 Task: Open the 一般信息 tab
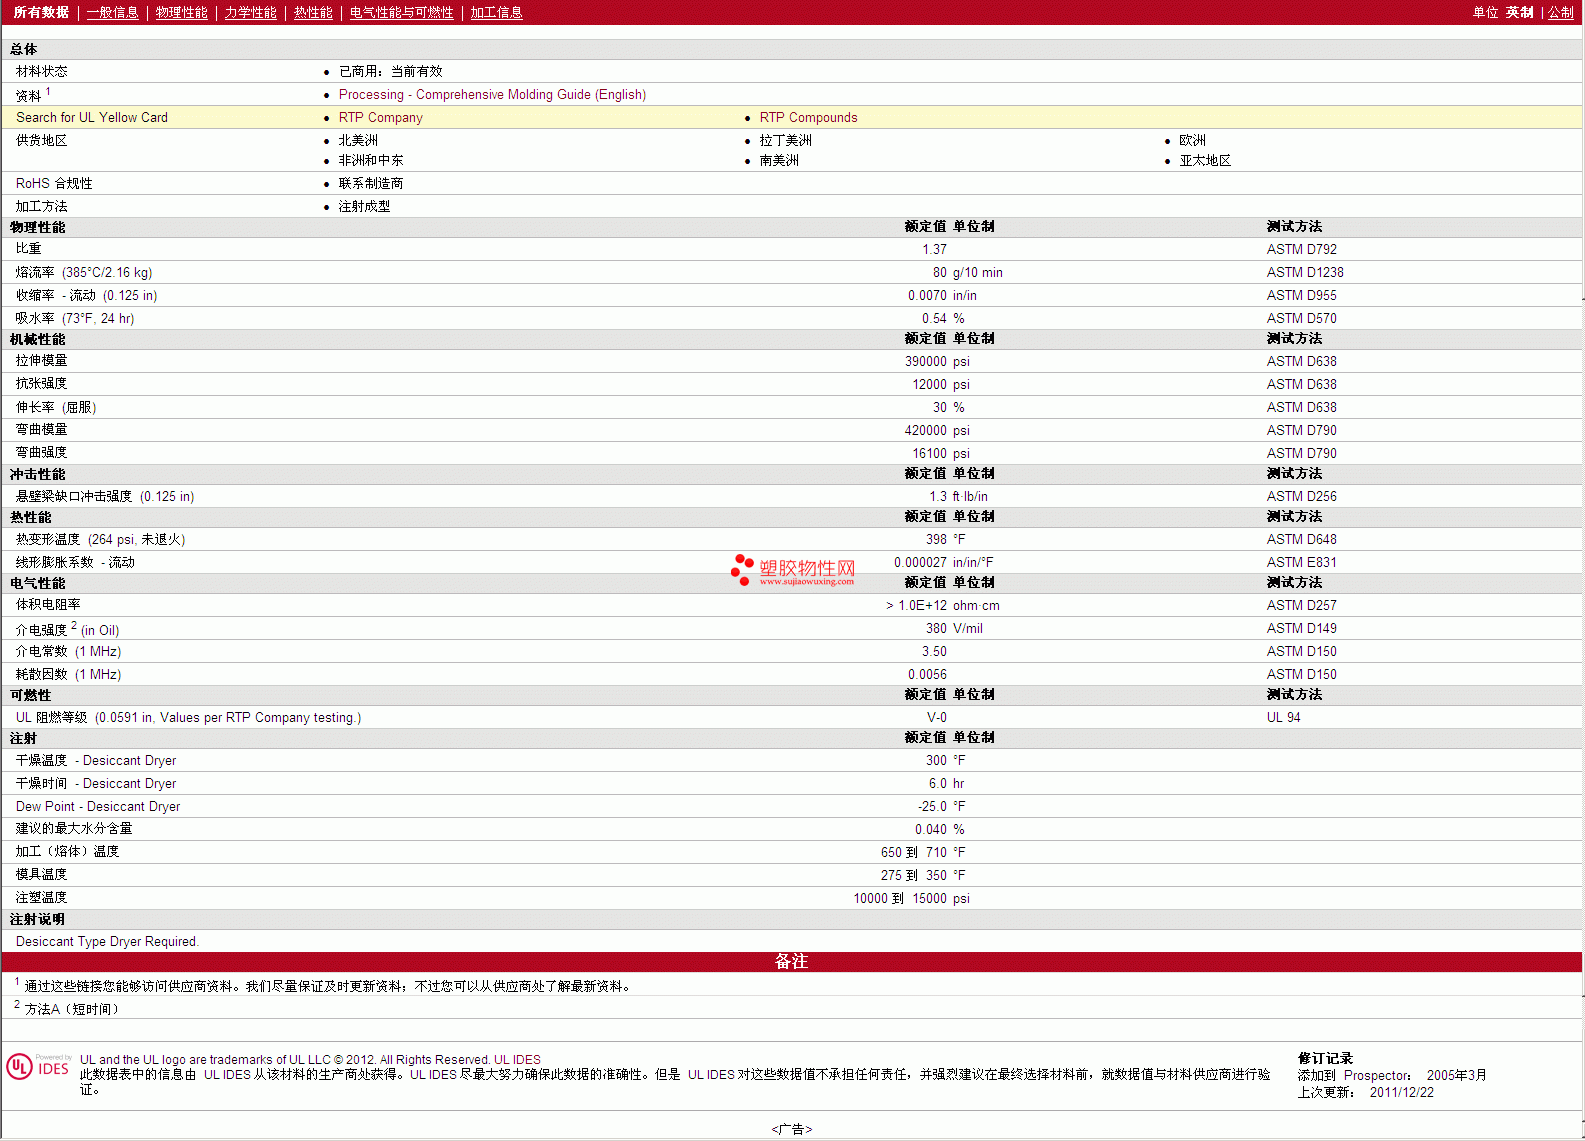click(112, 12)
